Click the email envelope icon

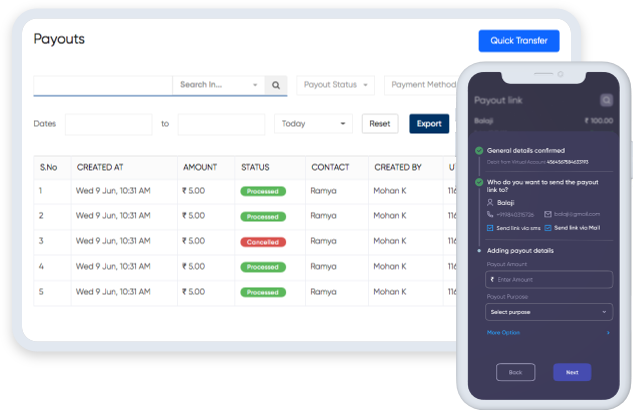point(548,214)
